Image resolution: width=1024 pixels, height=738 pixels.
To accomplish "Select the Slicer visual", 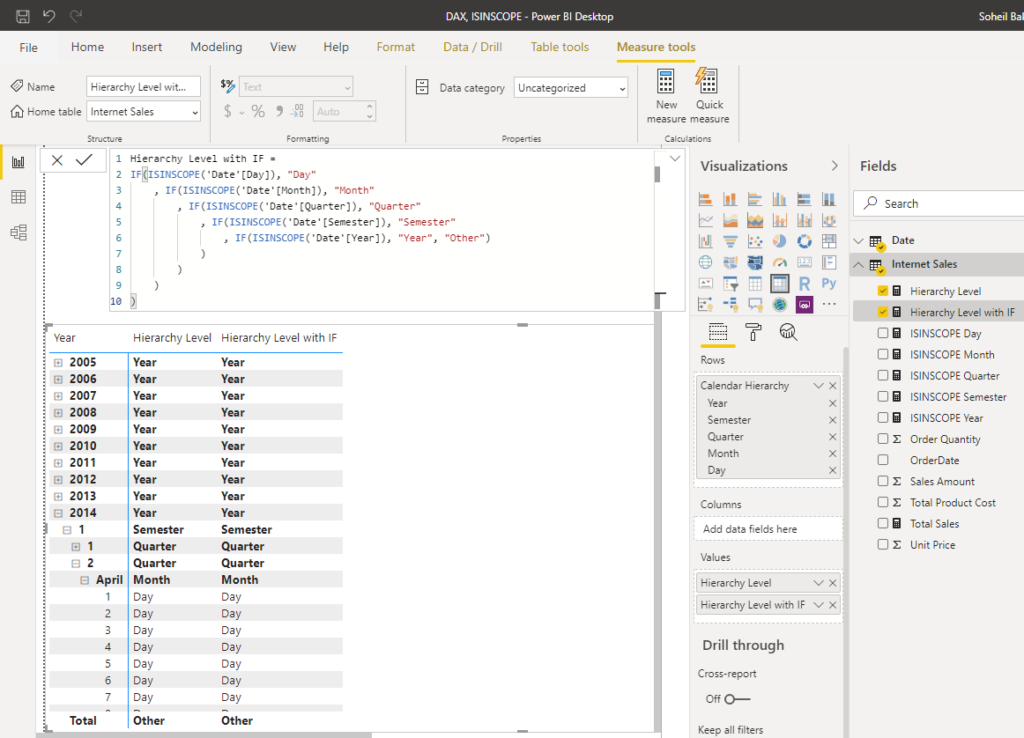I will [x=730, y=283].
